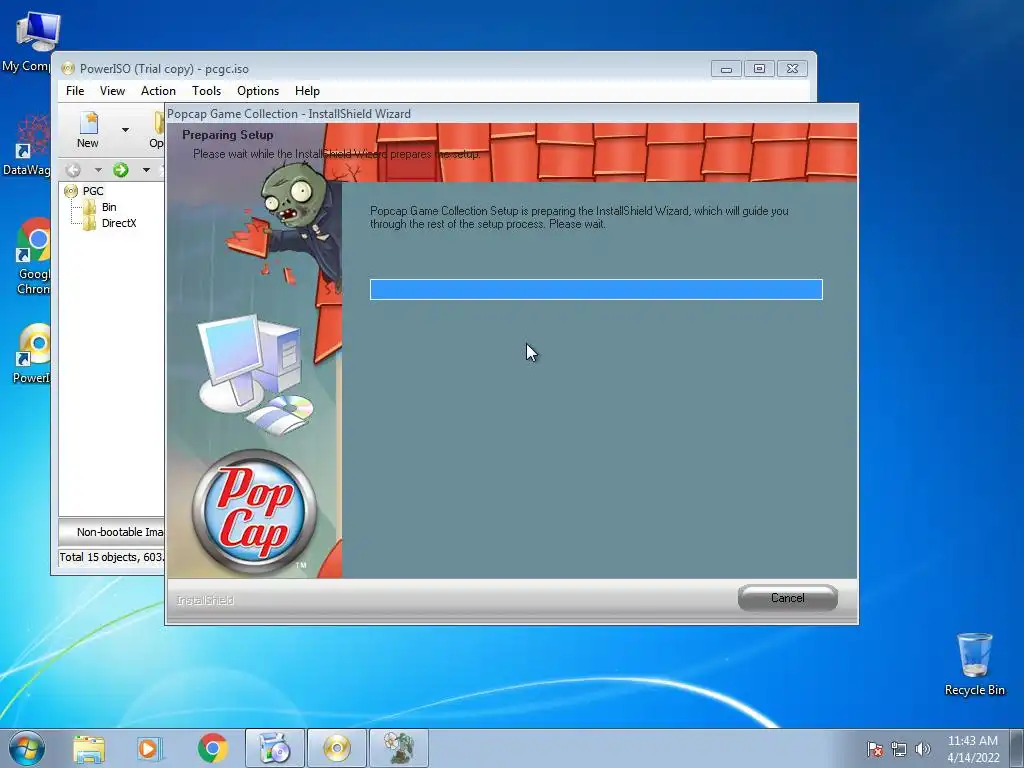Open the File menu in PowerISO
This screenshot has width=1024, height=768.
click(x=75, y=91)
